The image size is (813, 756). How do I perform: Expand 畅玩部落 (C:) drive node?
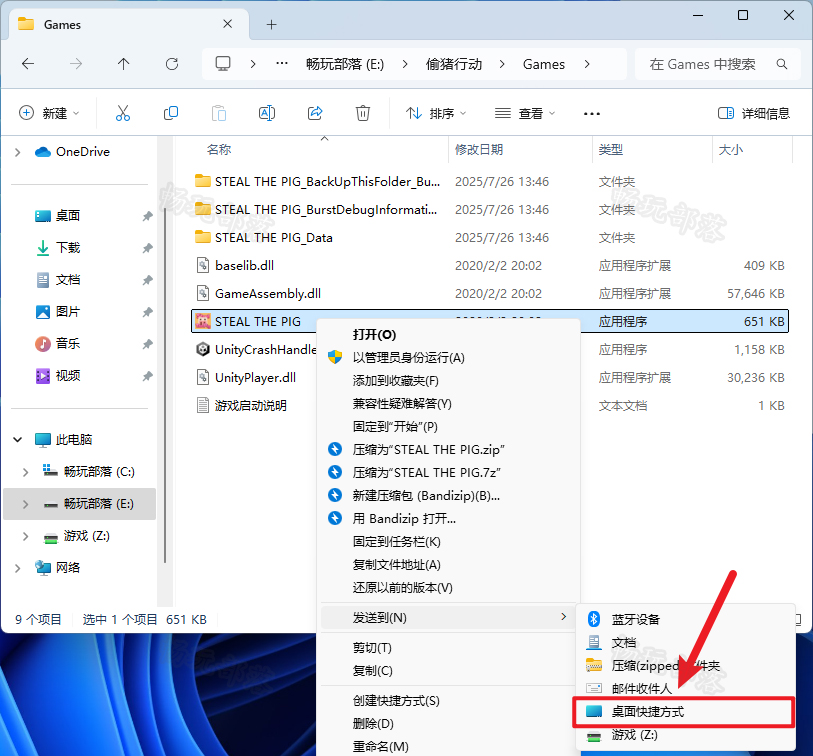coord(25,472)
